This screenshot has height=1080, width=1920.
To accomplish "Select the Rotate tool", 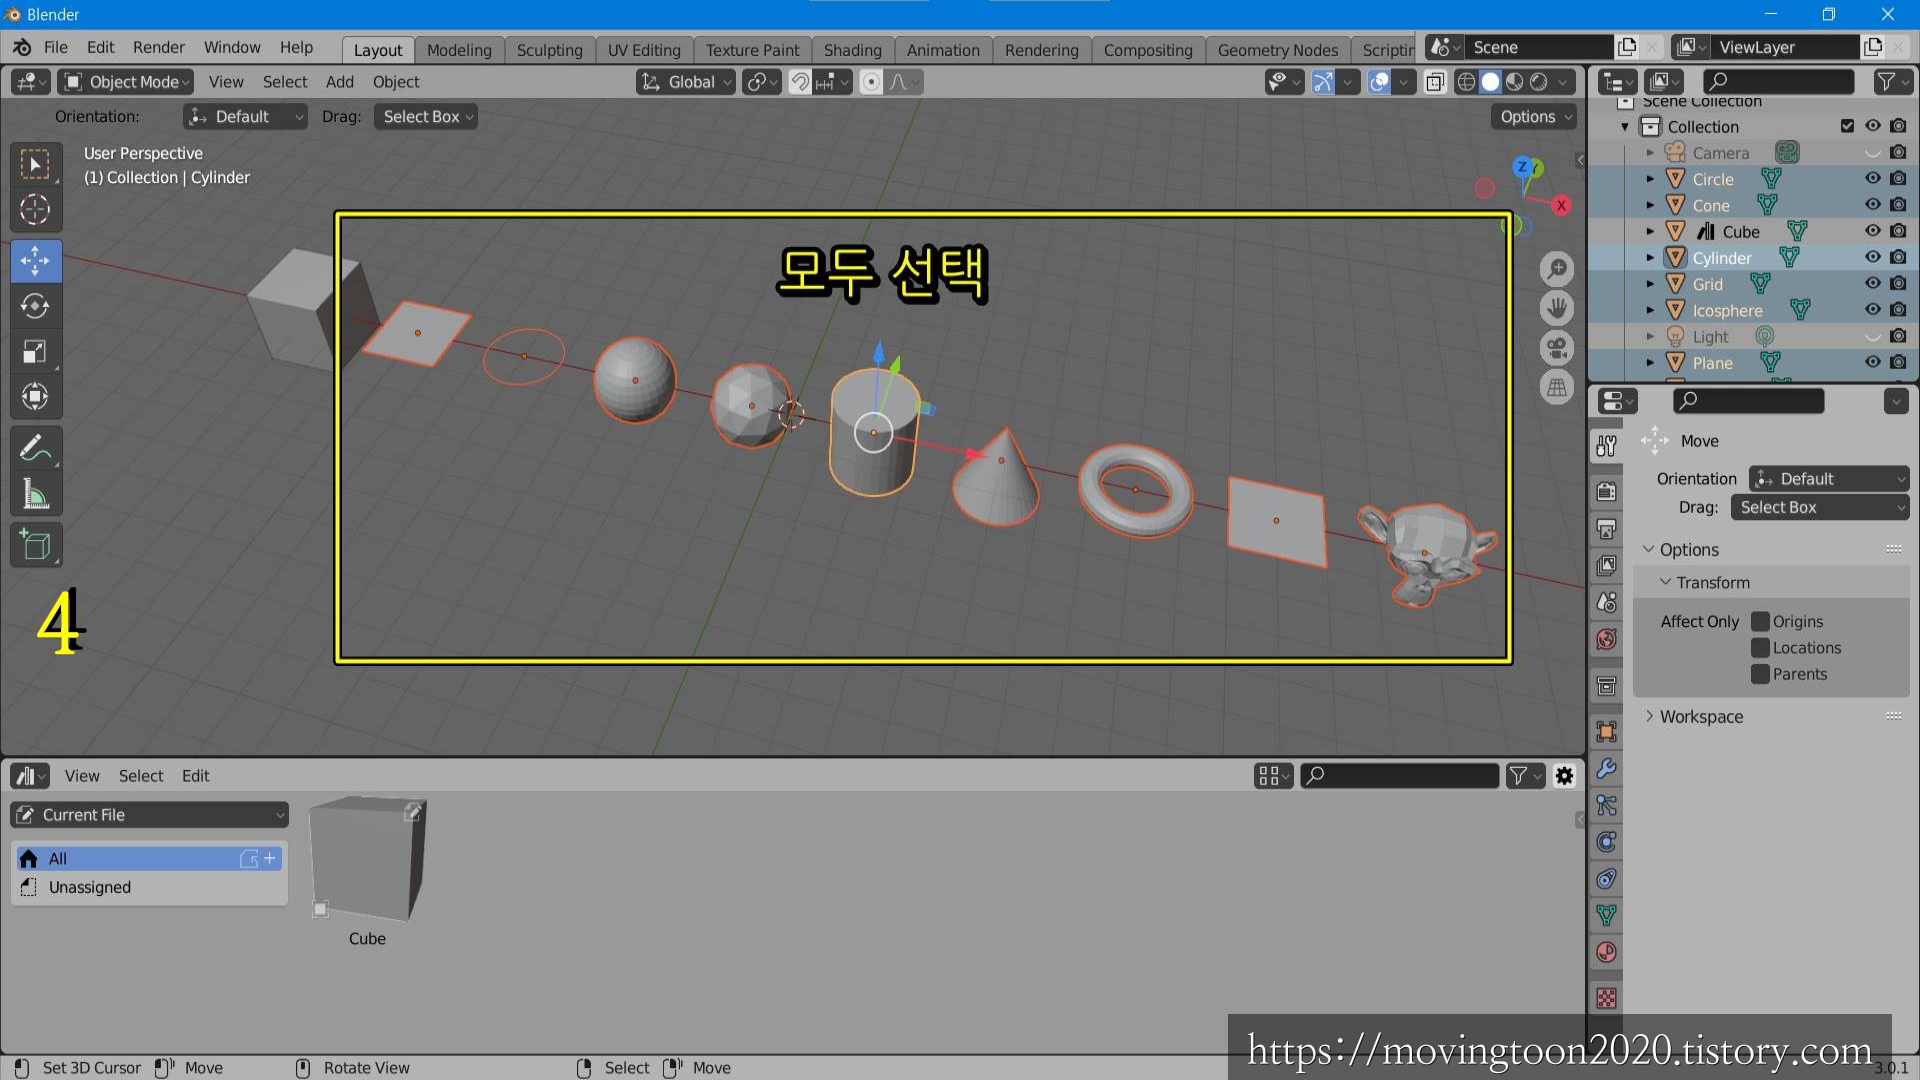I will 35,306.
